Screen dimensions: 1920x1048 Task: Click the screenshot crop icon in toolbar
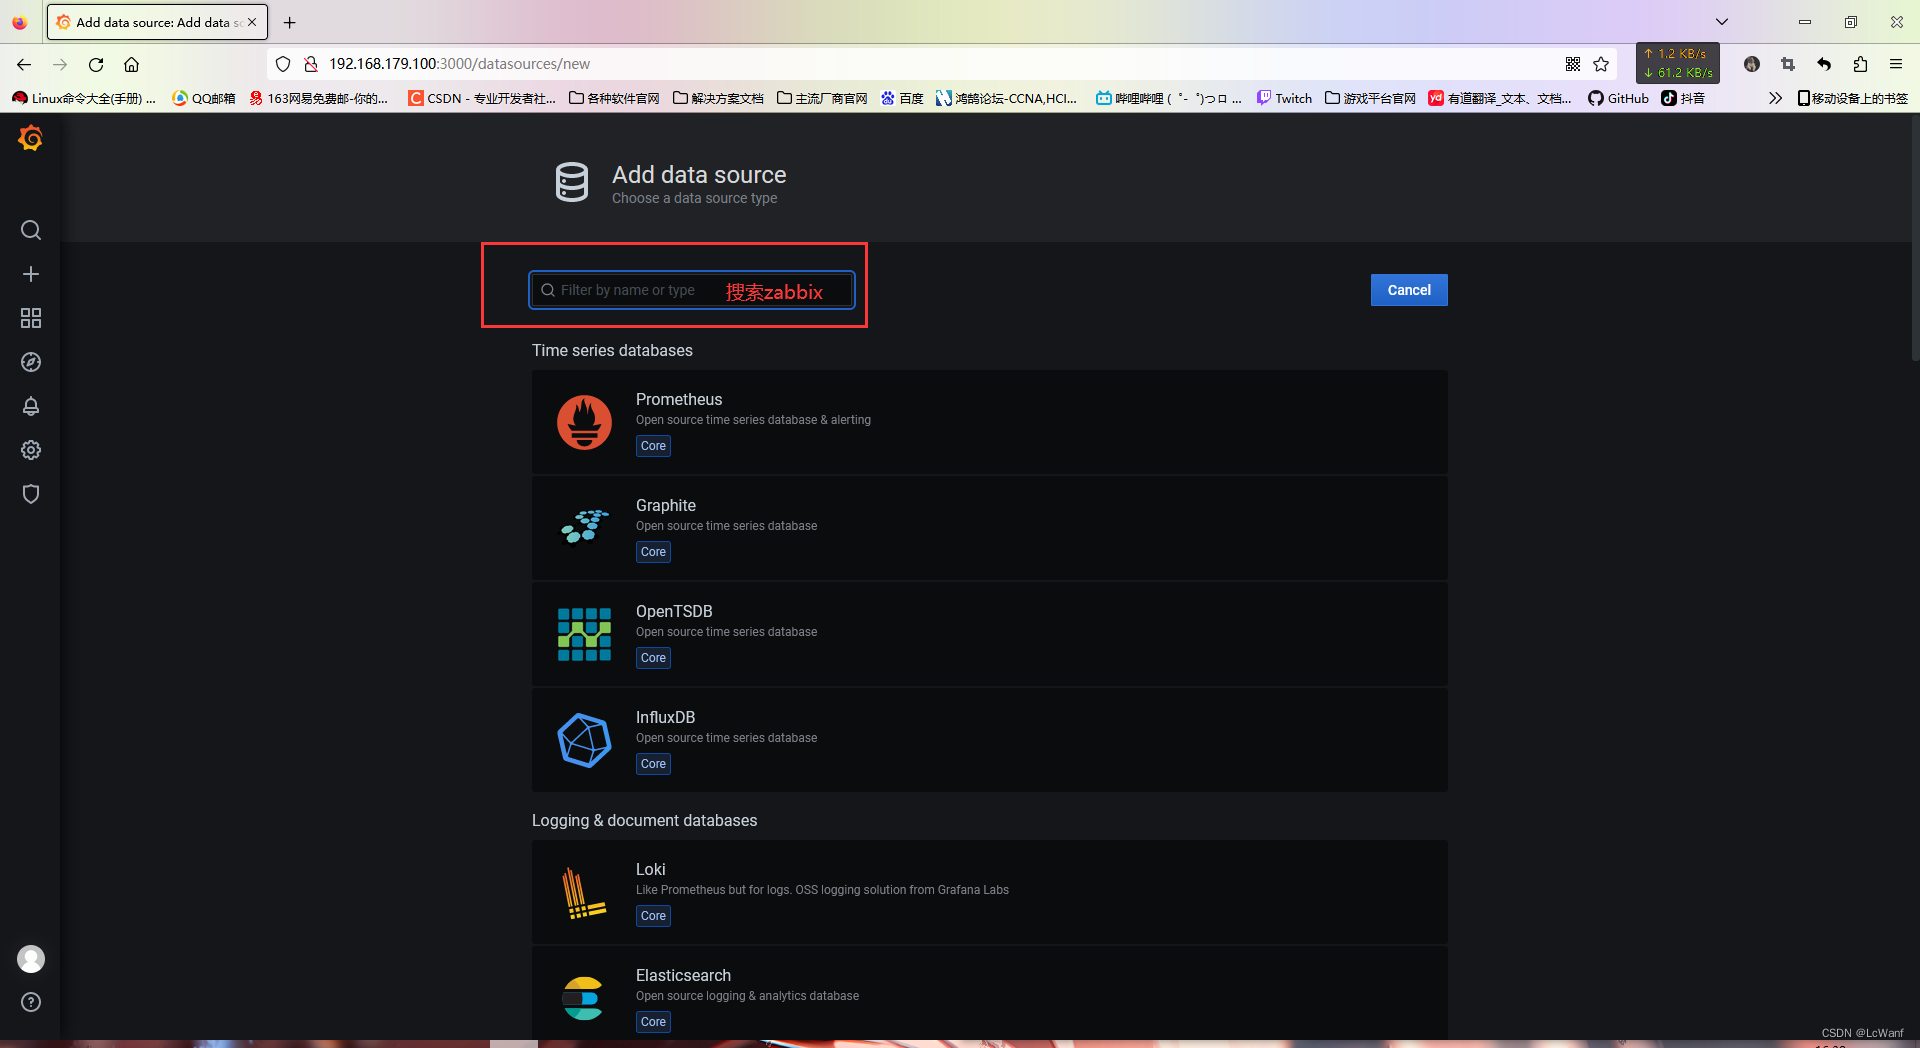[x=1788, y=64]
